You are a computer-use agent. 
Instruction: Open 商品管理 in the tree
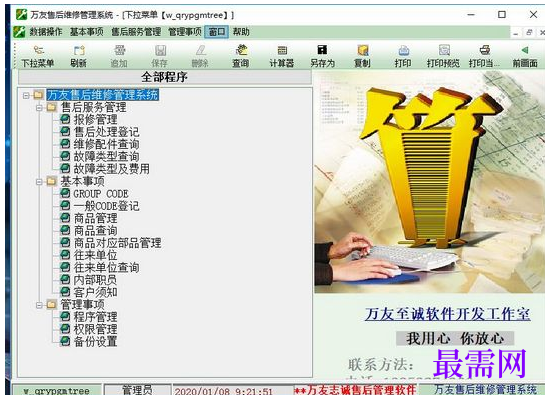[95, 218]
